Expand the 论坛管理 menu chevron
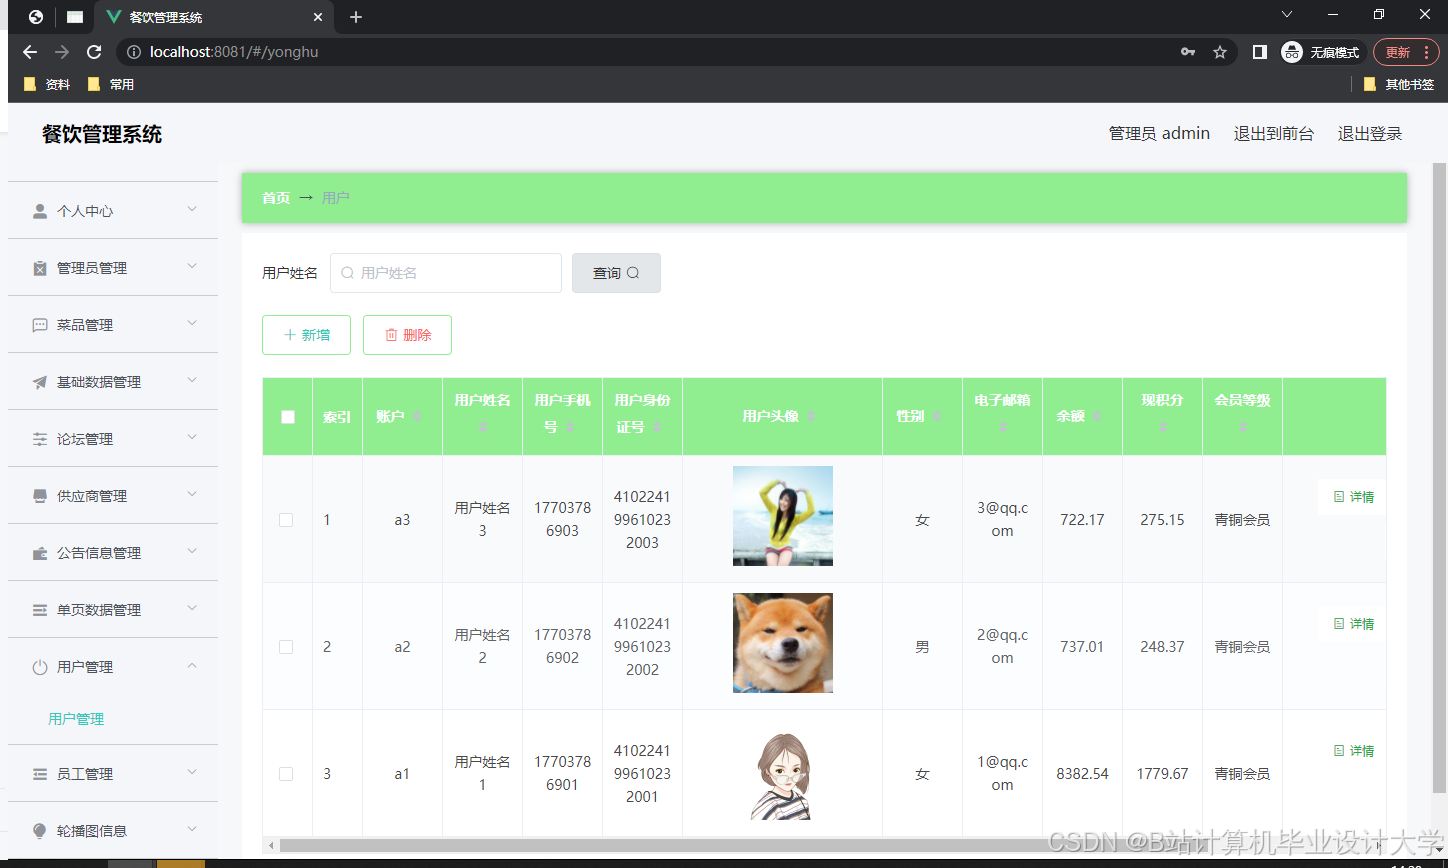The width and height of the screenshot is (1448, 868). (192, 437)
